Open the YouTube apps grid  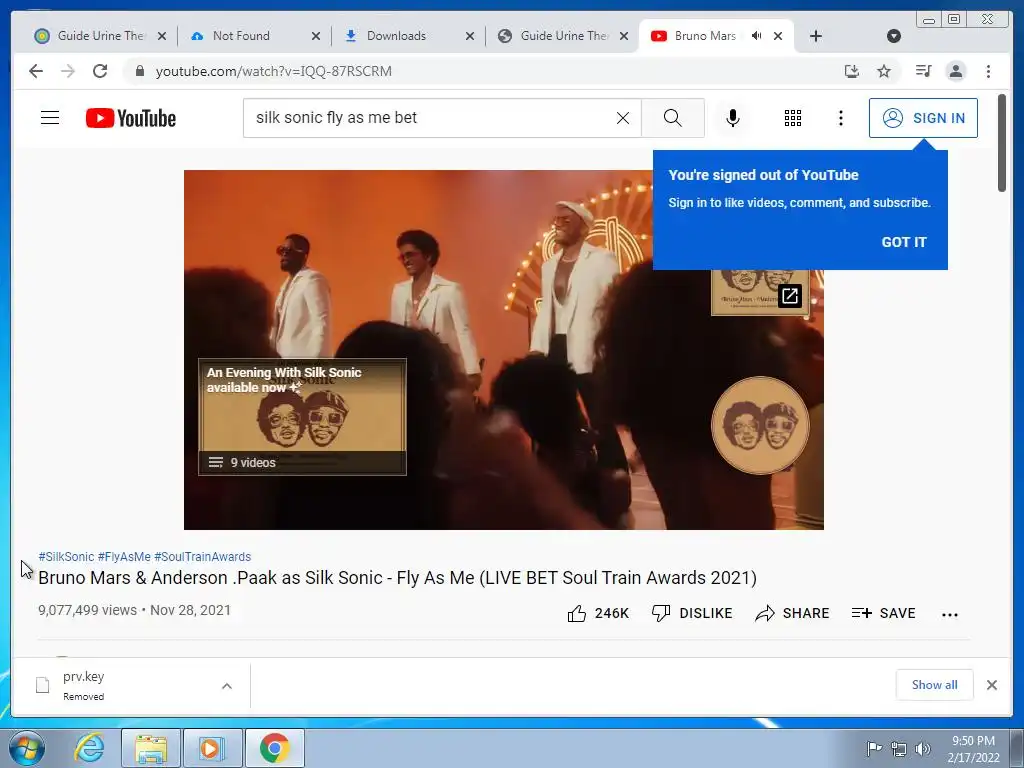(793, 118)
